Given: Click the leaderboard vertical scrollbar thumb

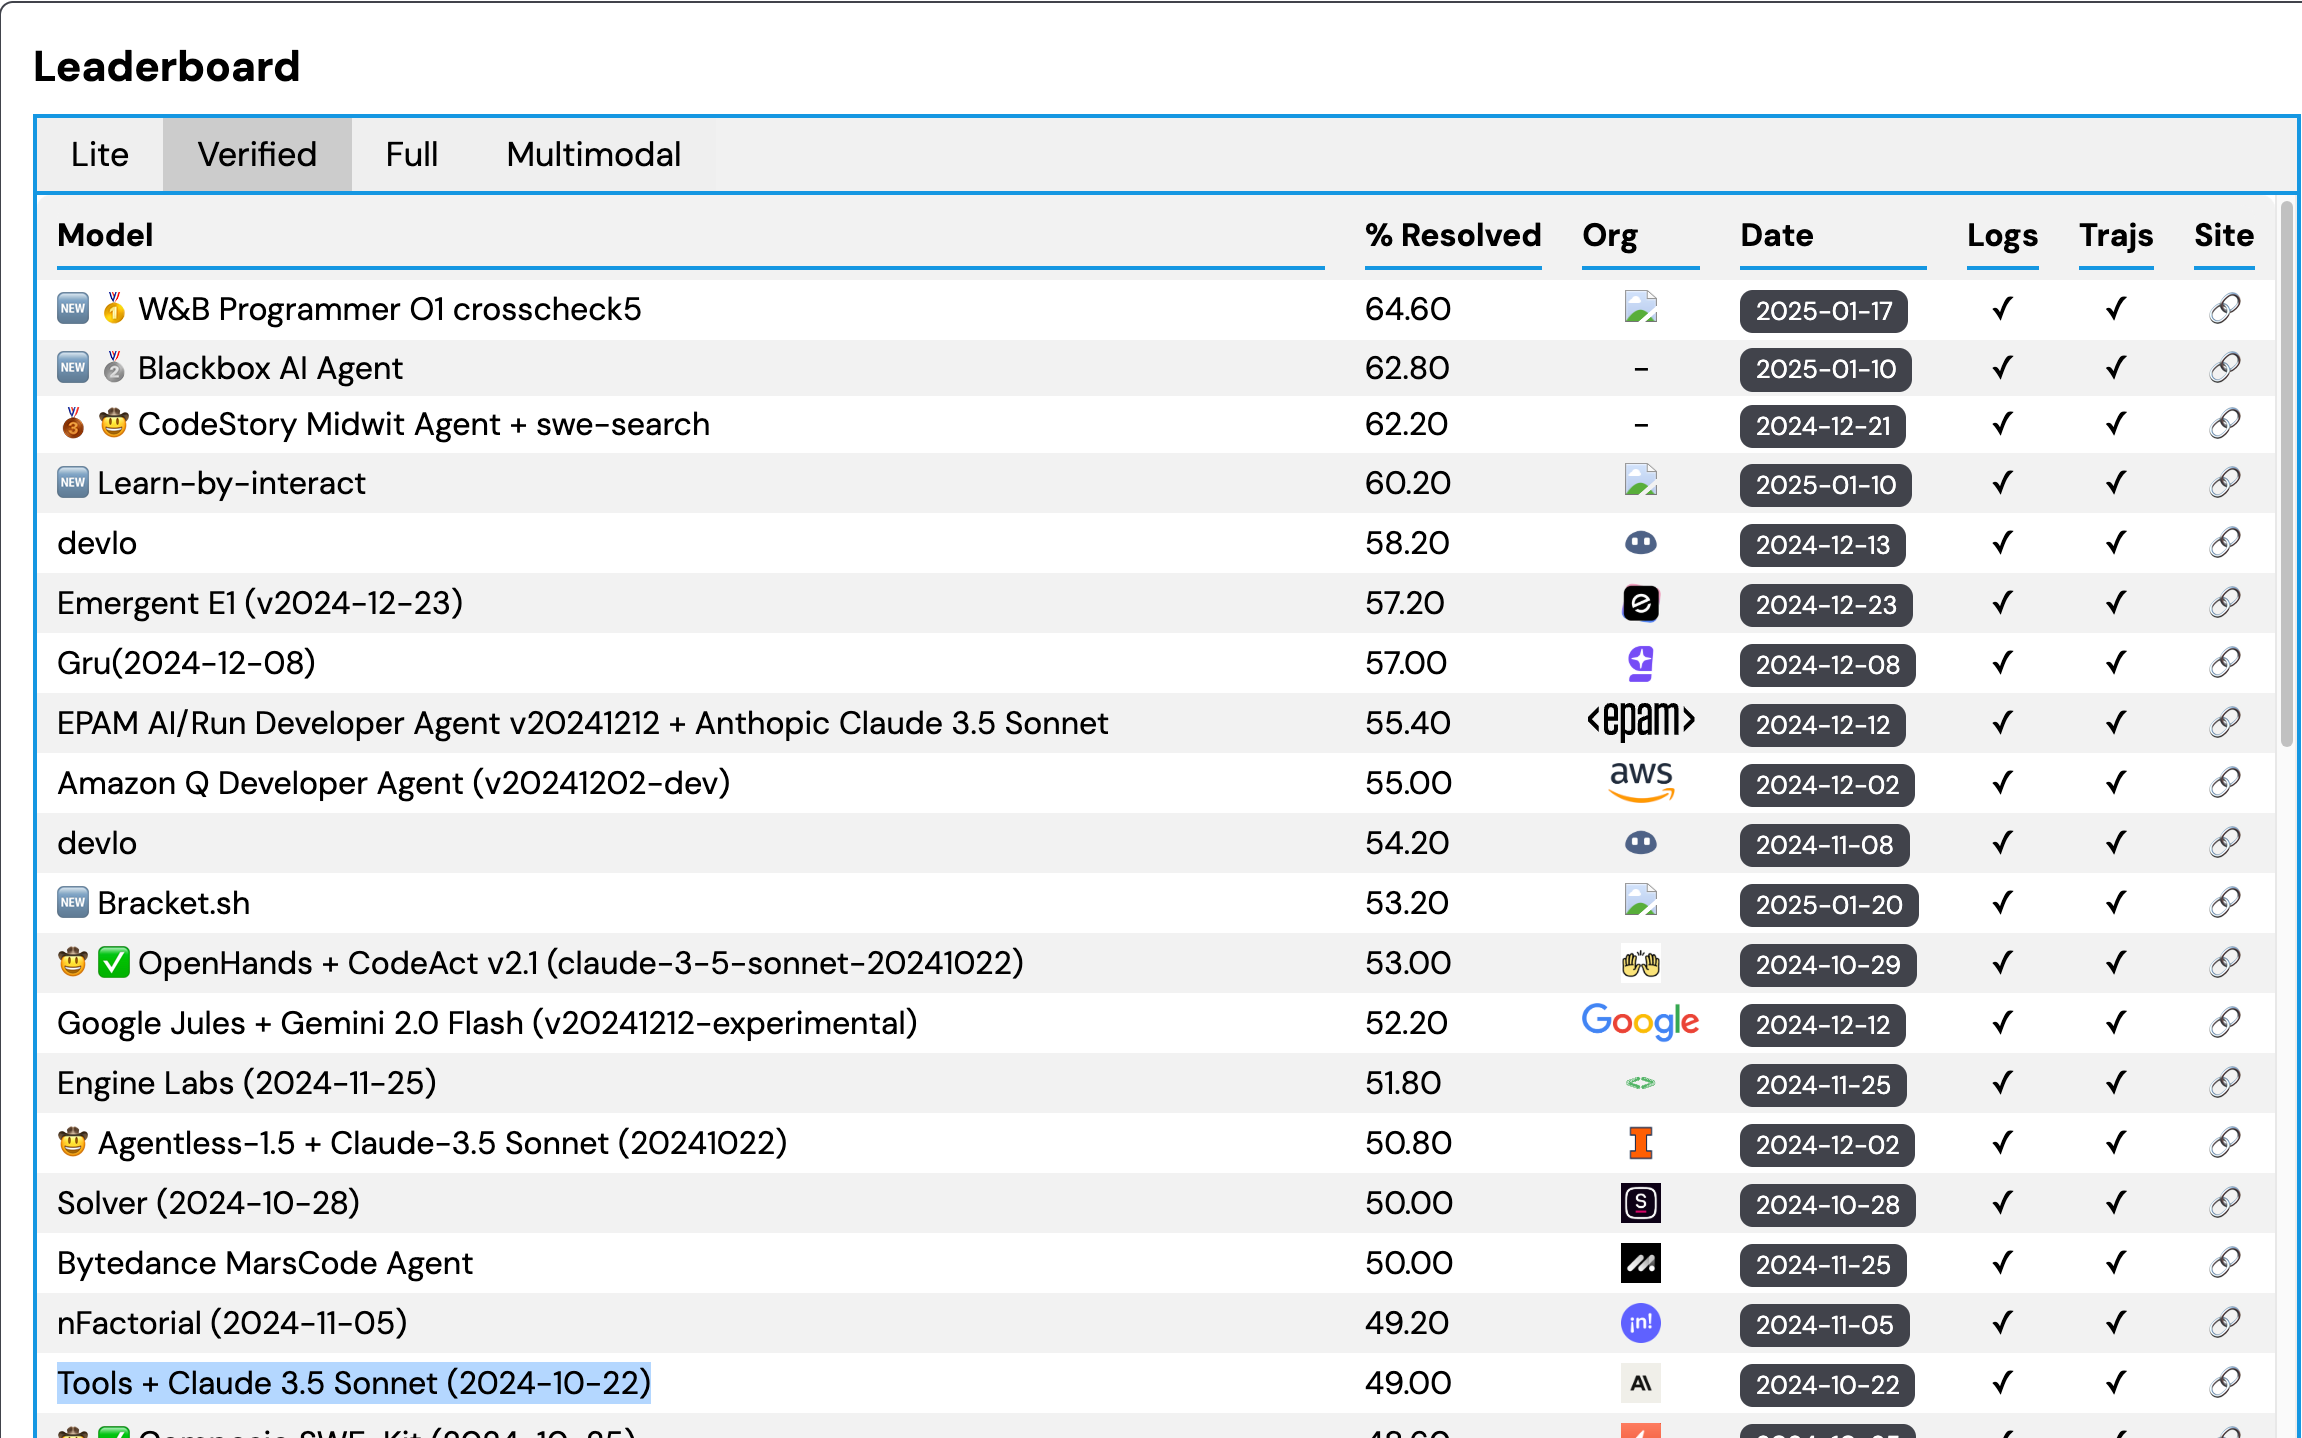Looking at the screenshot, I should click(x=2286, y=473).
